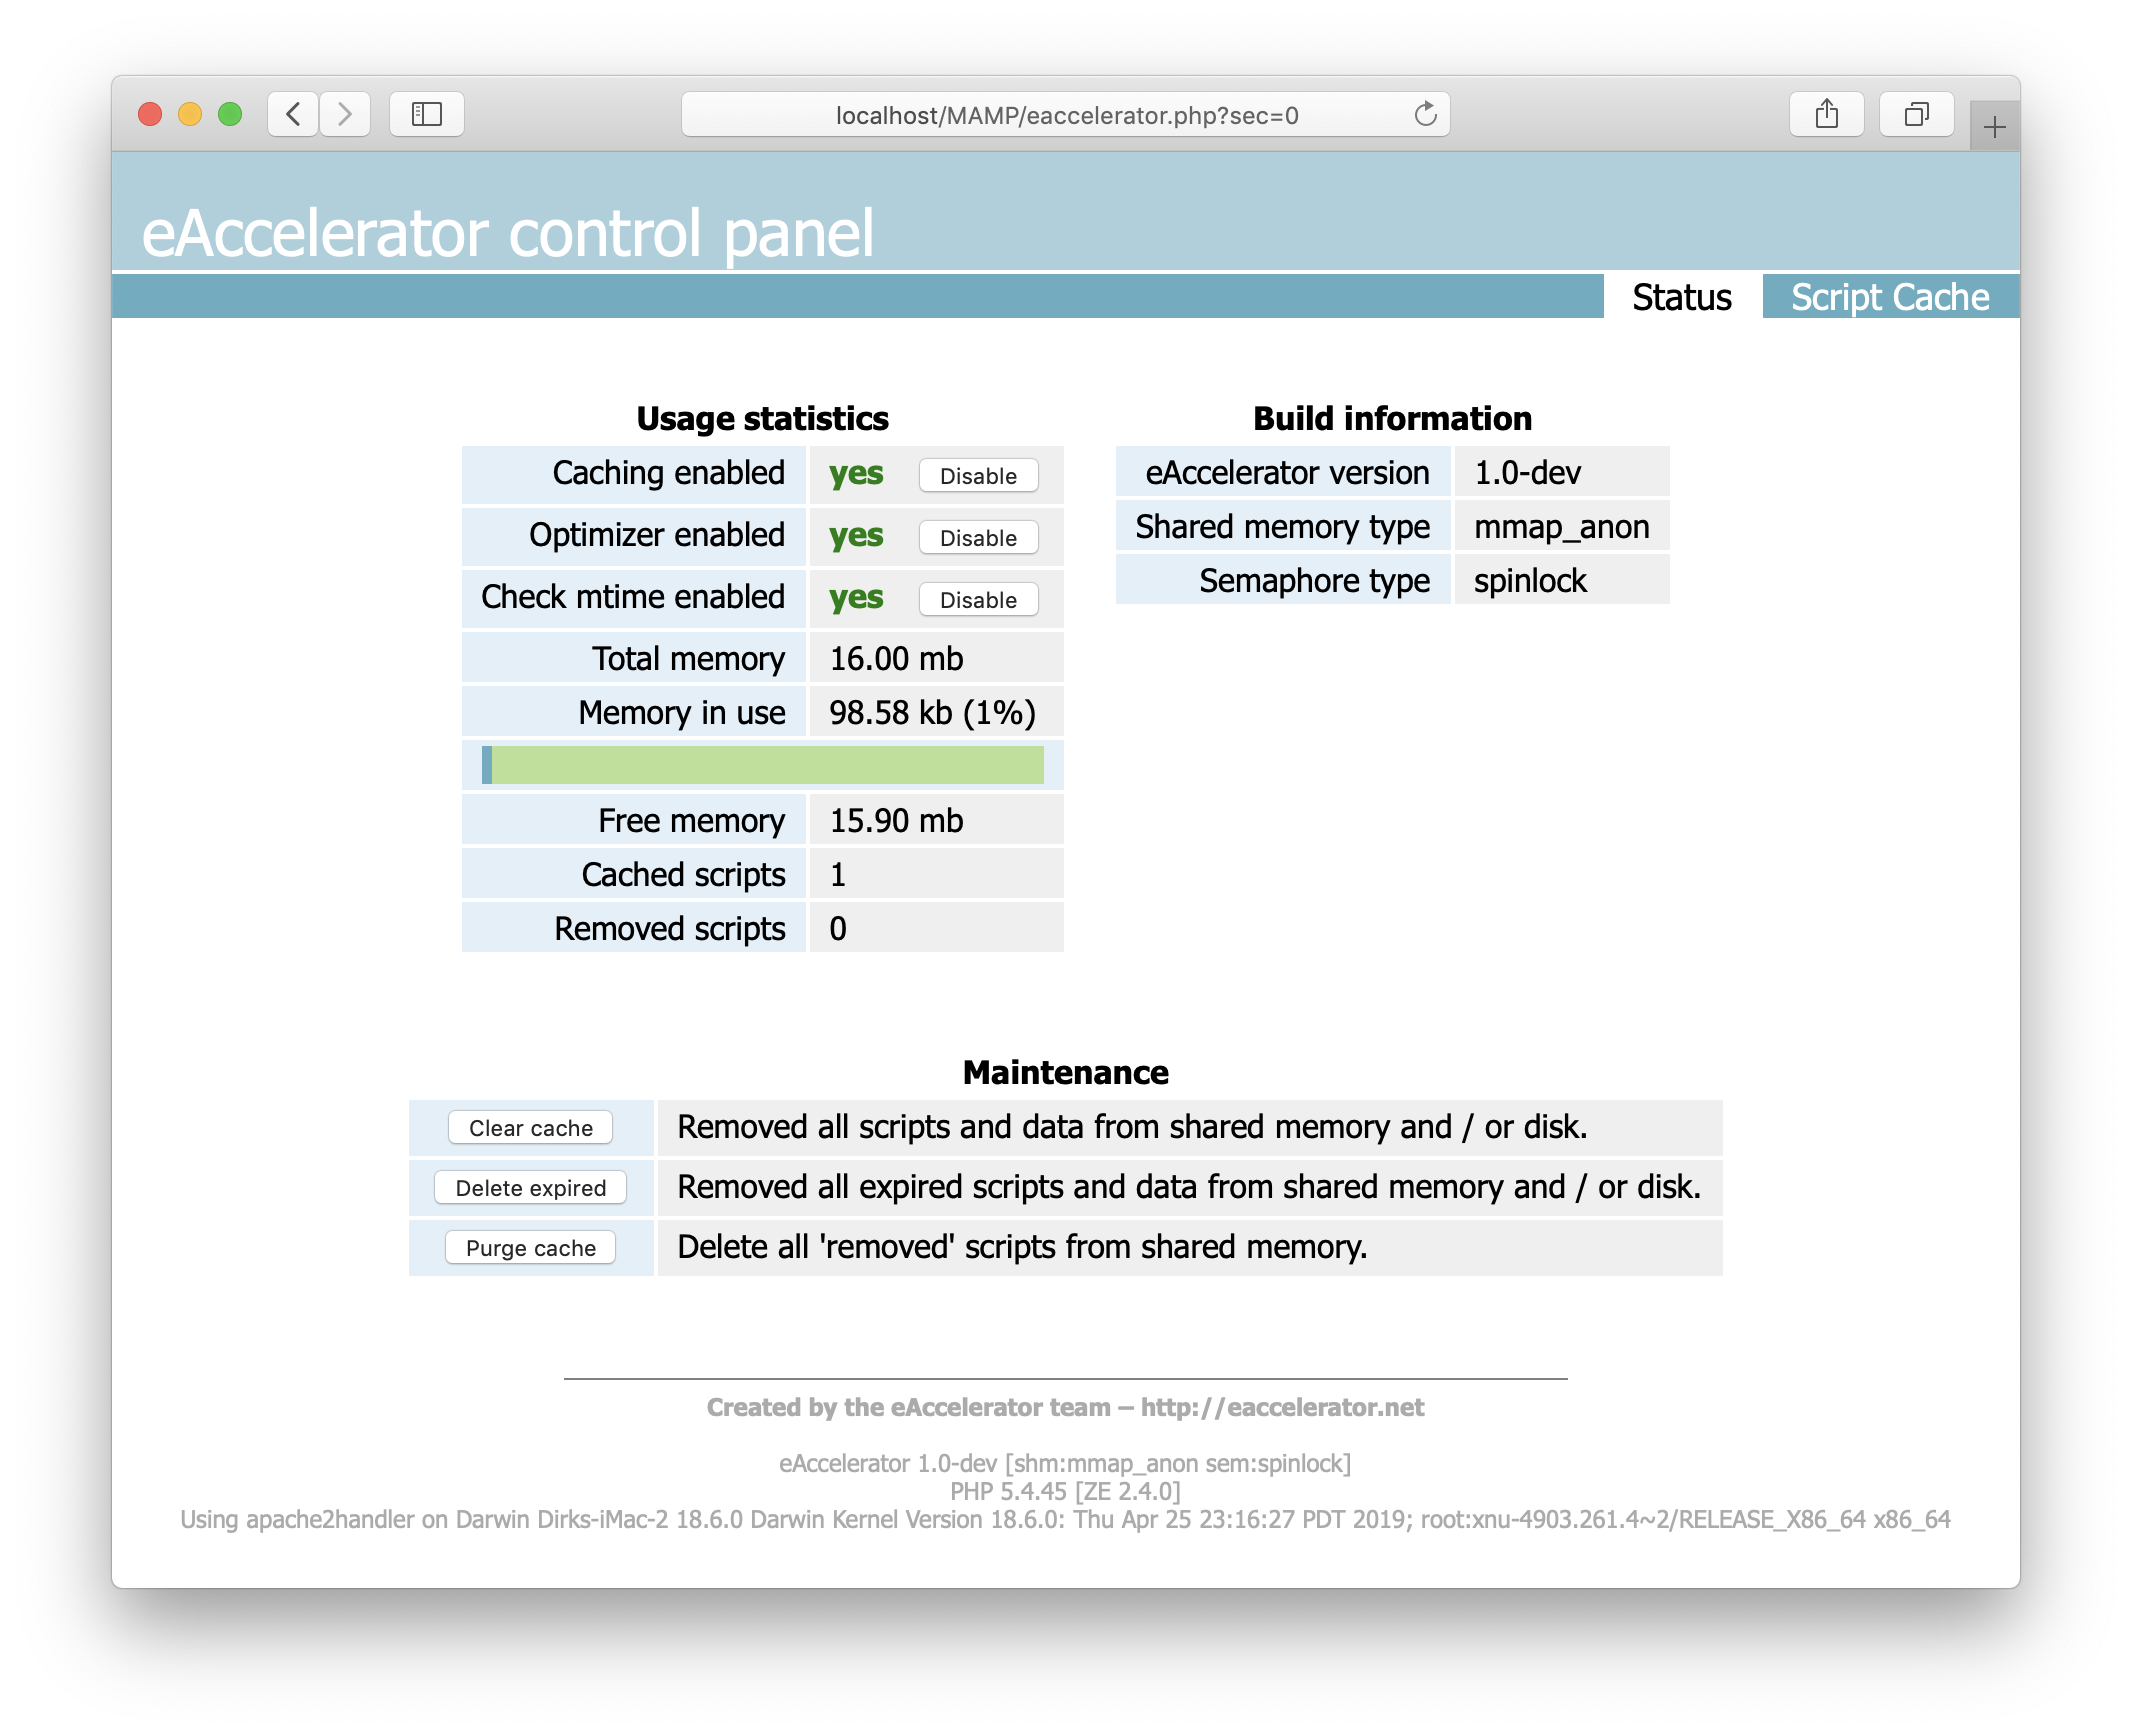
Task: Toggle the Safari sidebar icon
Action: [426, 114]
